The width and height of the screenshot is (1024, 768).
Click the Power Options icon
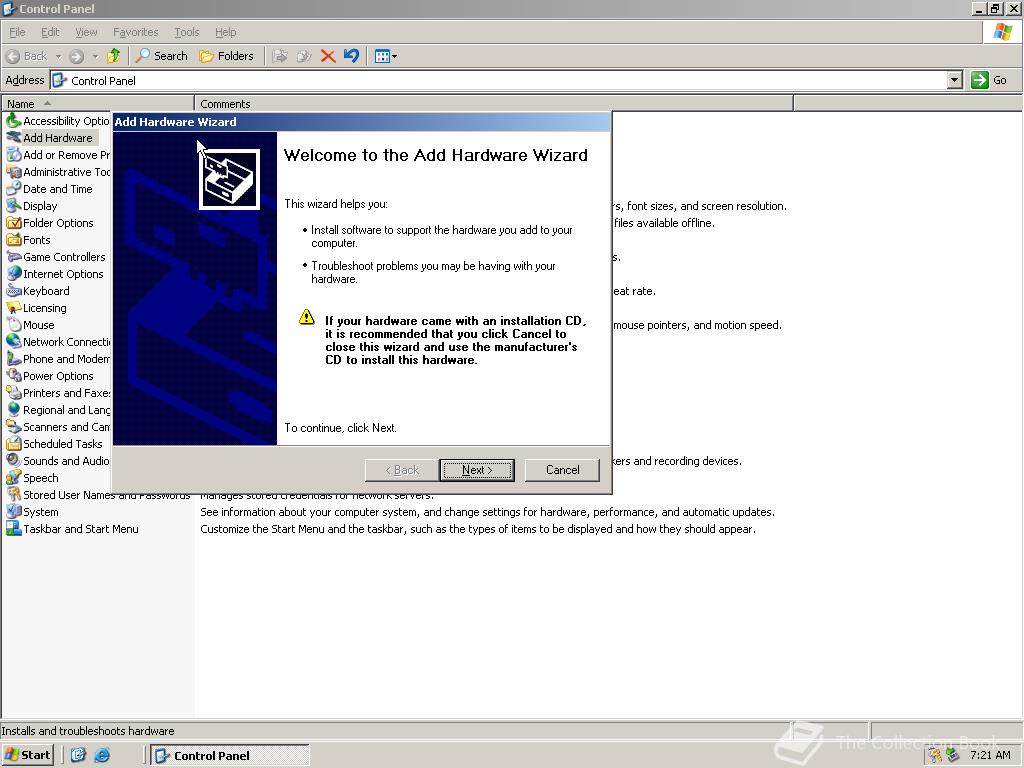[x=13, y=376]
